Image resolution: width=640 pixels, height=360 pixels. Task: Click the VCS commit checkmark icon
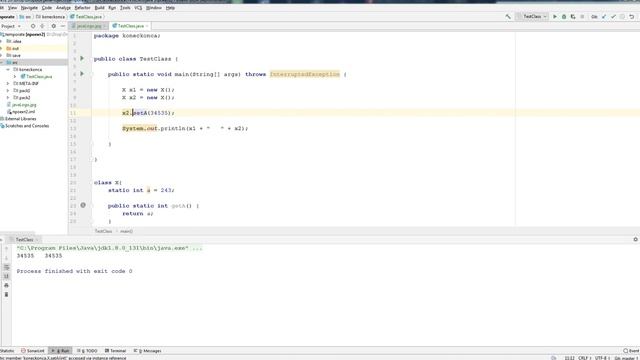pos(613,17)
